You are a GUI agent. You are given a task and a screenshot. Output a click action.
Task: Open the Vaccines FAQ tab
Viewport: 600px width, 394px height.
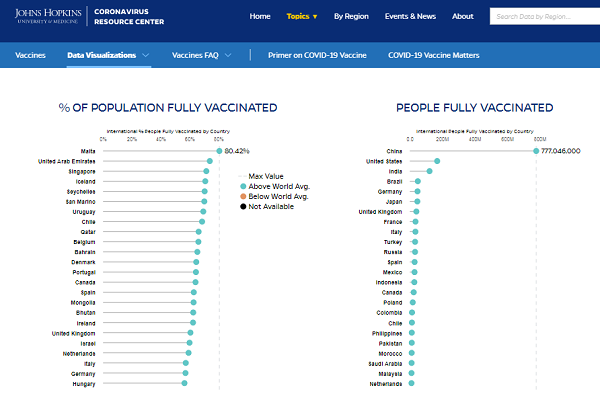pyautogui.click(x=195, y=55)
